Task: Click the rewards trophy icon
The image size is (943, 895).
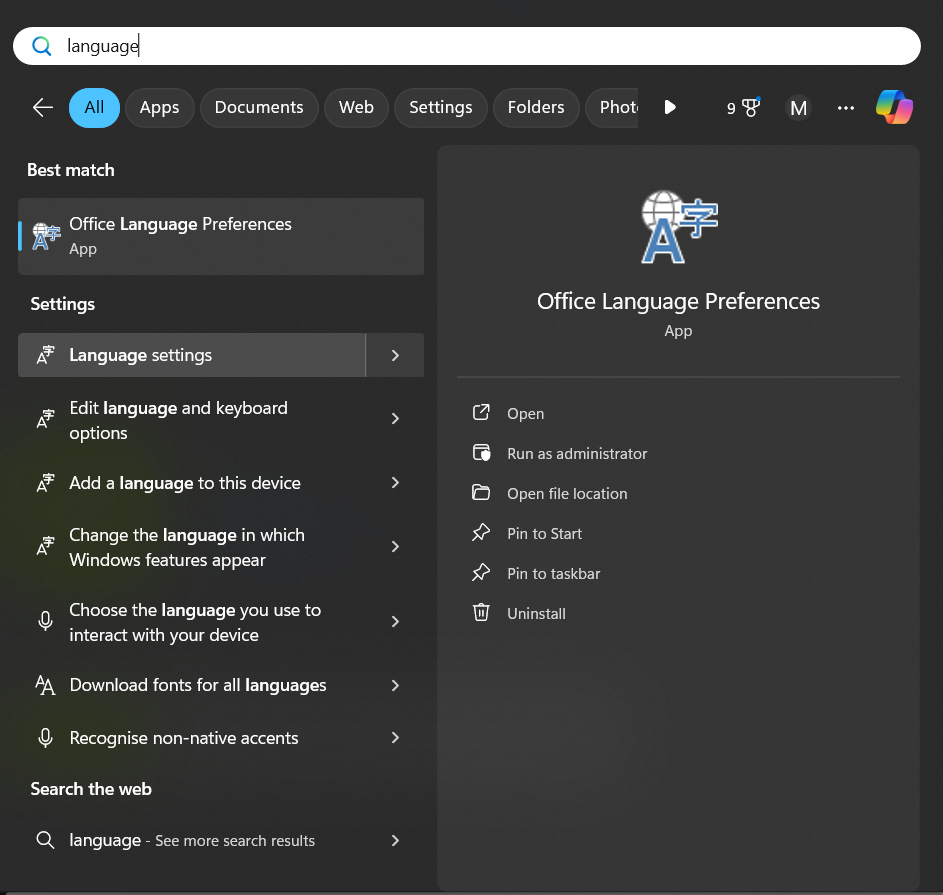Action: point(750,108)
